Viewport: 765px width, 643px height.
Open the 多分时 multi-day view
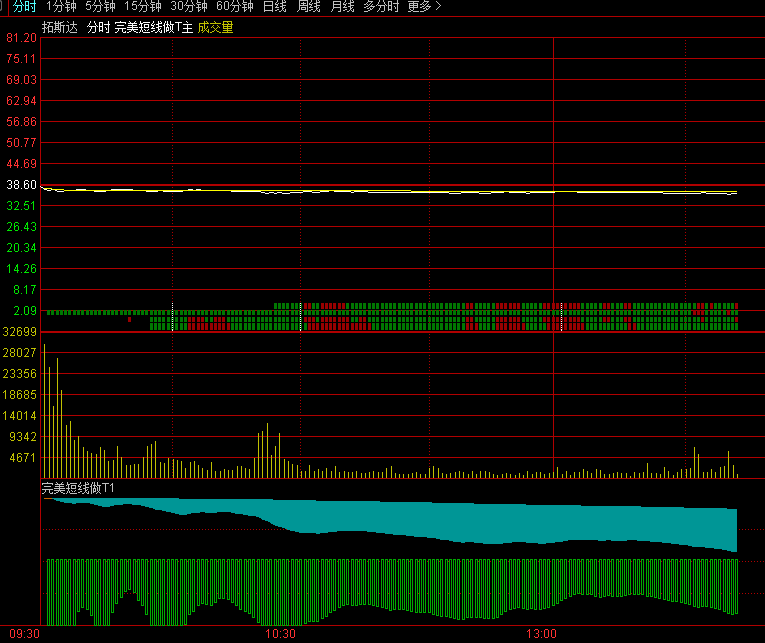pyautogui.click(x=381, y=7)
